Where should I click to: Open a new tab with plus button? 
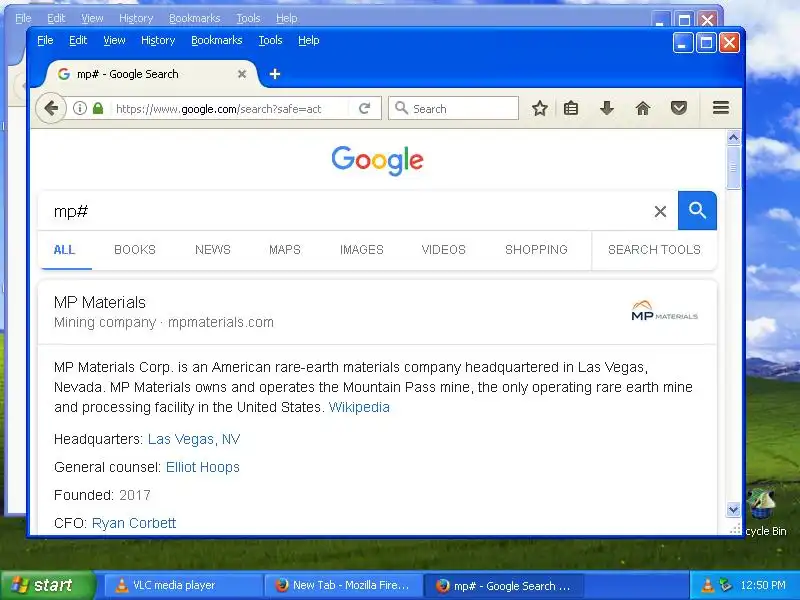point(274,74)
